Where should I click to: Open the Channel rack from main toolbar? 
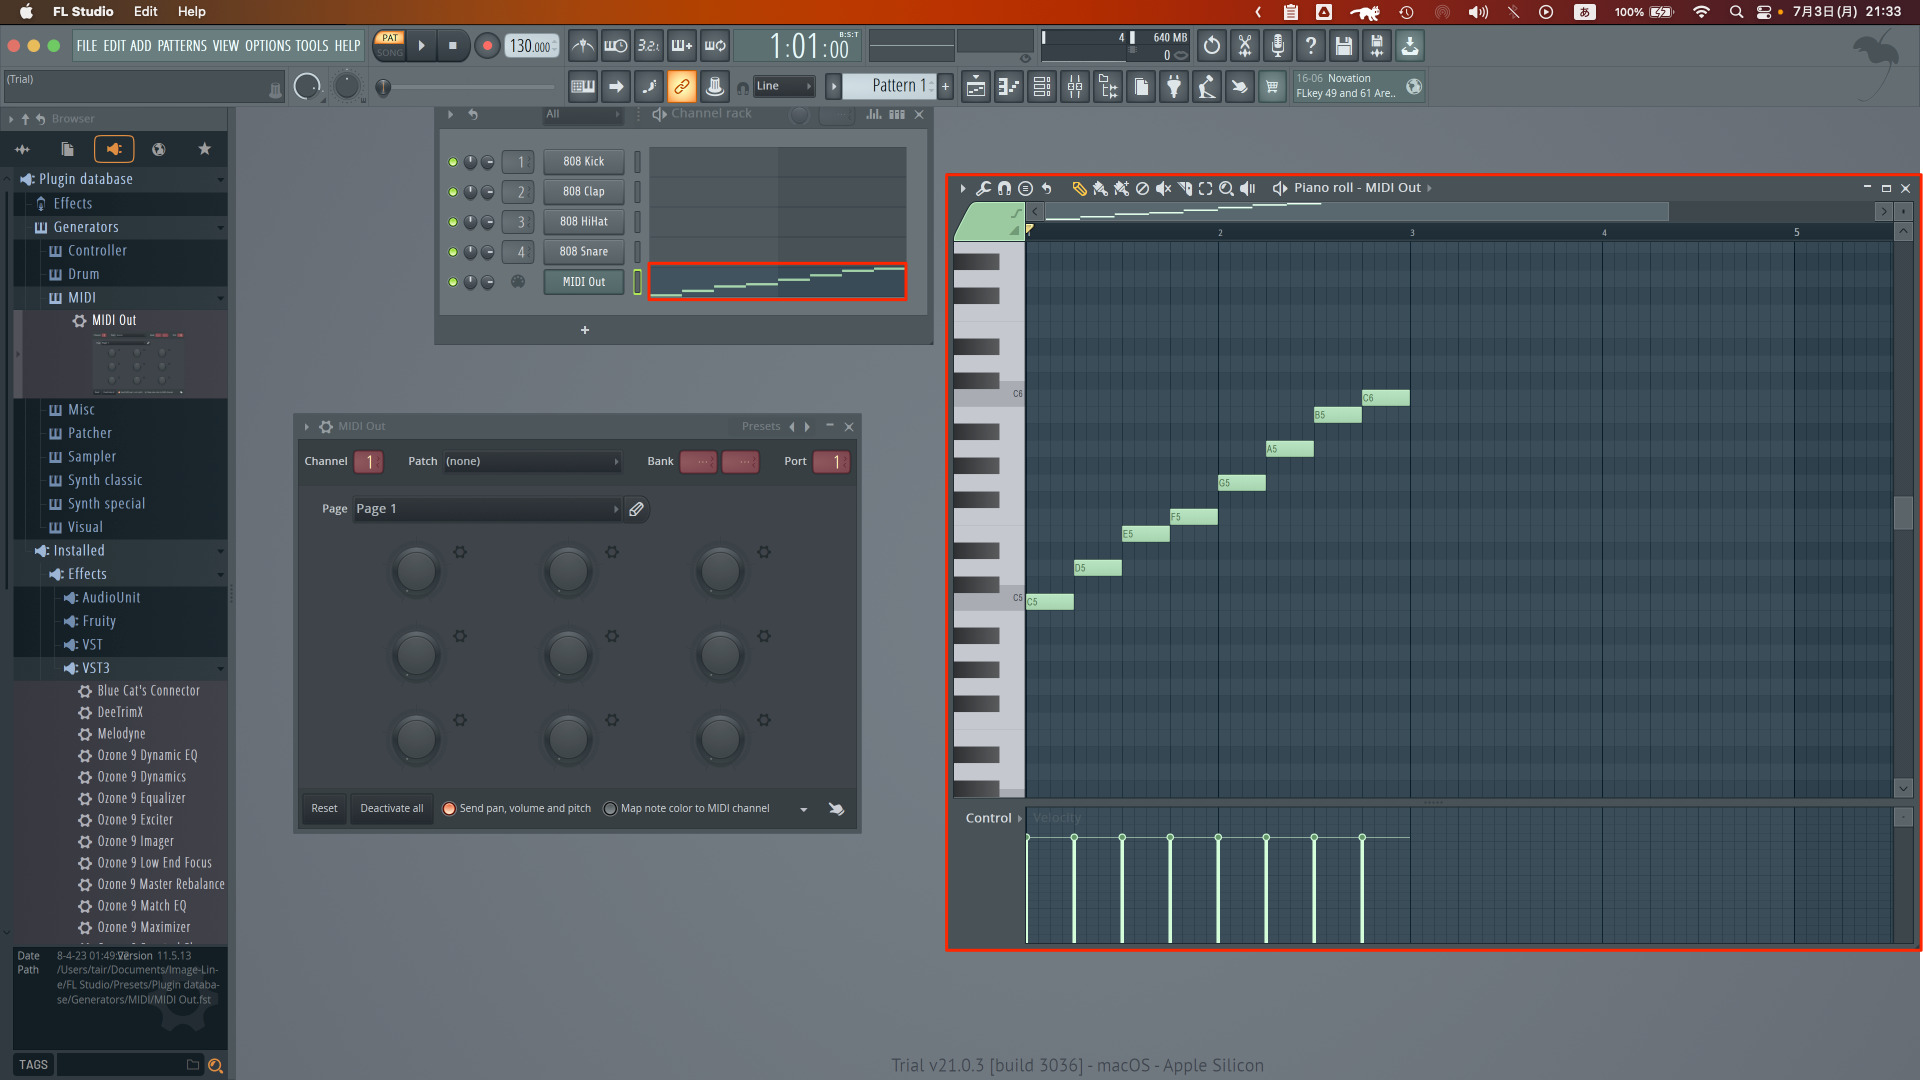pos(1042,87)
